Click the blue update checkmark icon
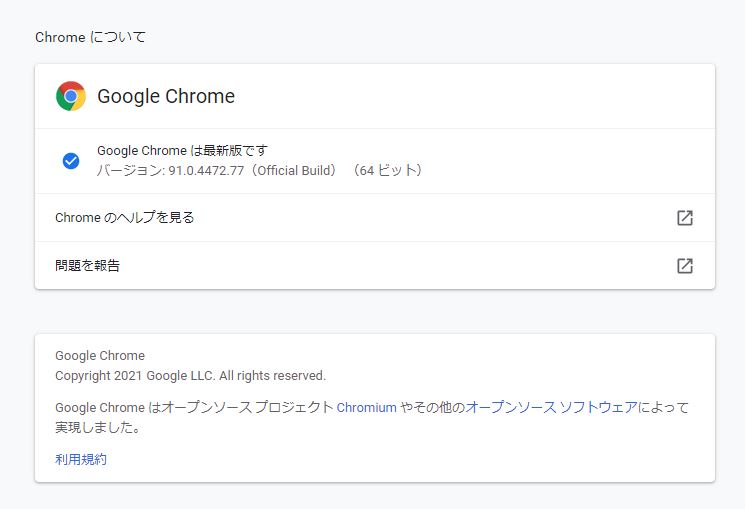The height and width of the screenshot is (509, 745). (x=71, y=161)
